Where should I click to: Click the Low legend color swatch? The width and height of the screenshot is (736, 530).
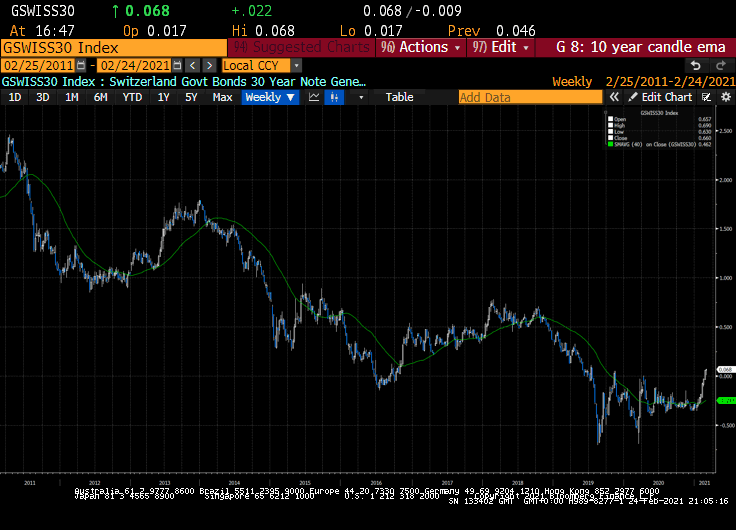coord(611,131)
